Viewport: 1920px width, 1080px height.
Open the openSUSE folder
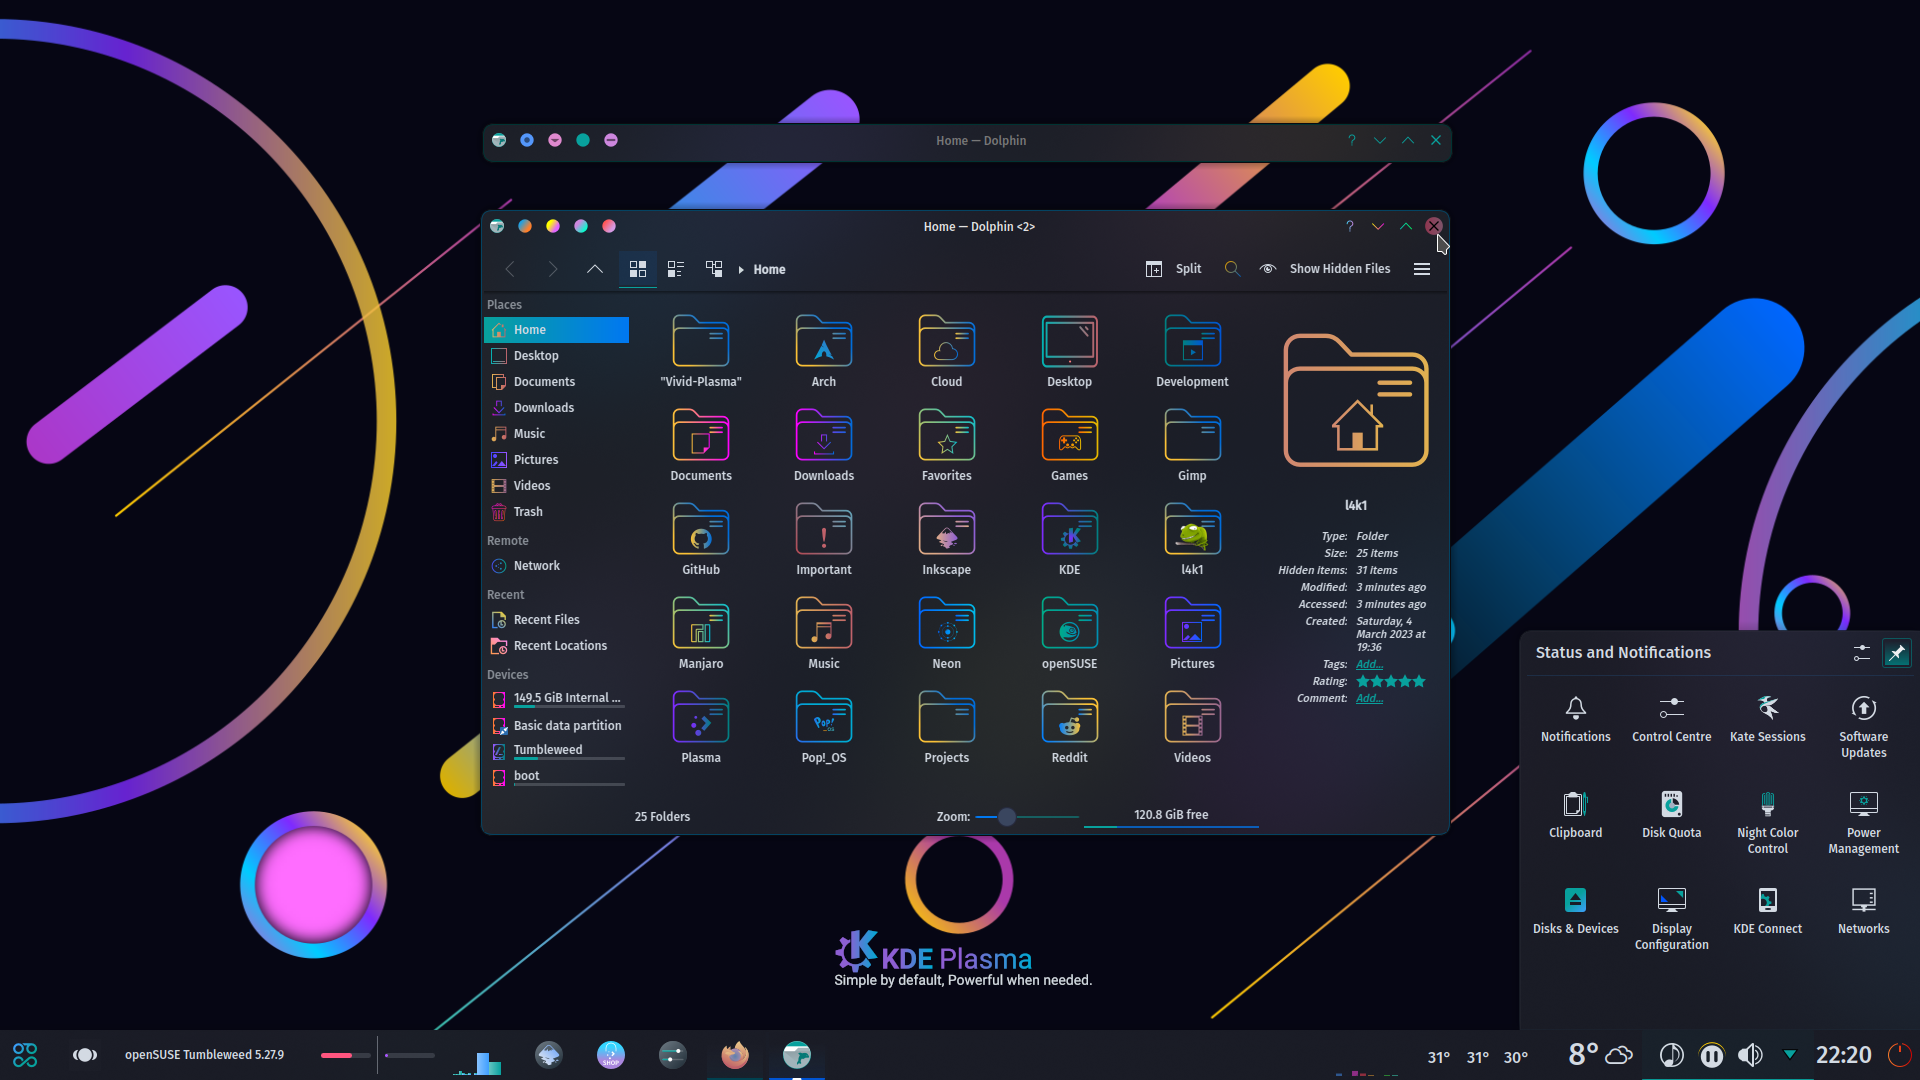[x=1069, y=633]
